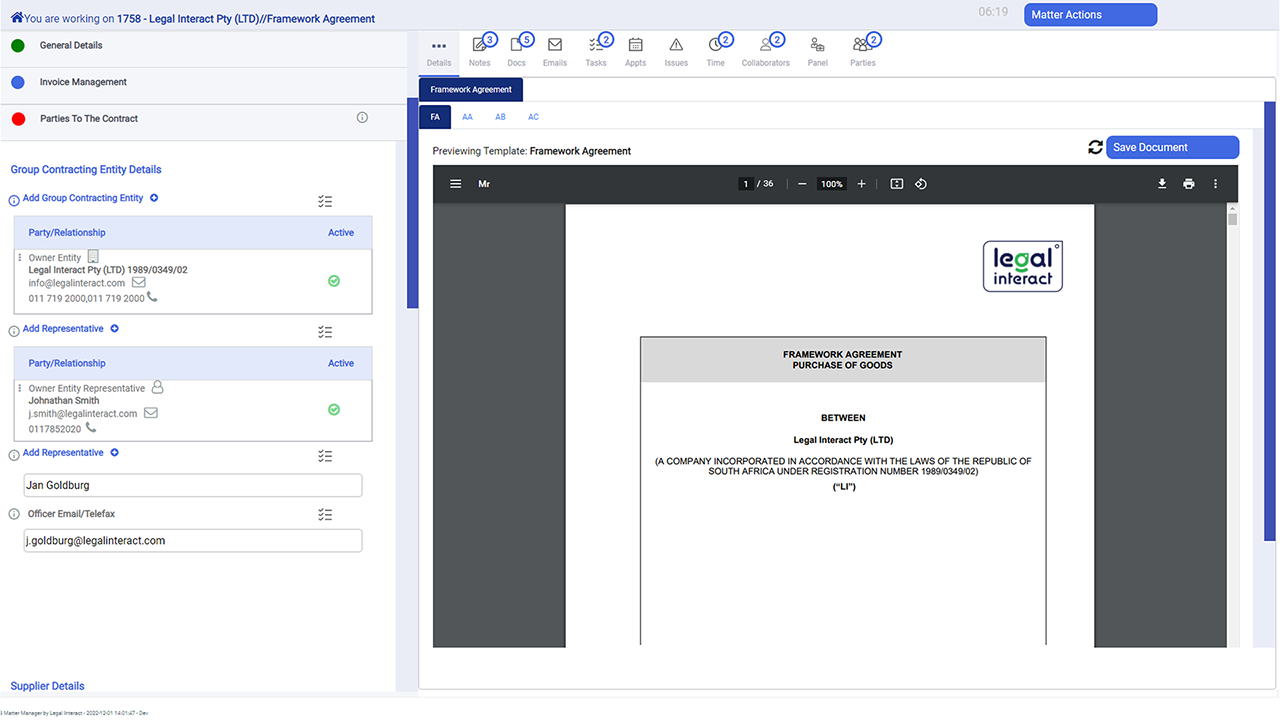1280x720 pixels.
Task: Open the Emails envelope icon
Action: (554, 45)
